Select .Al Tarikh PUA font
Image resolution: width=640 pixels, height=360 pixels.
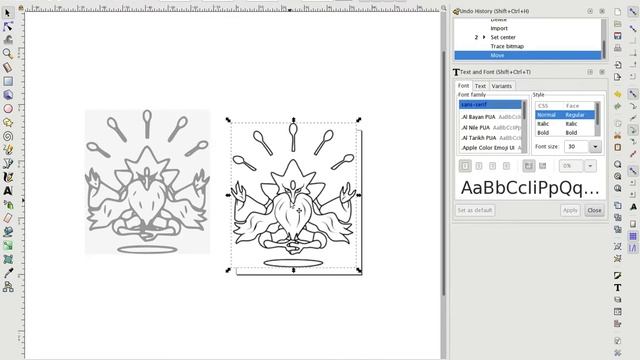pos(490,138)
